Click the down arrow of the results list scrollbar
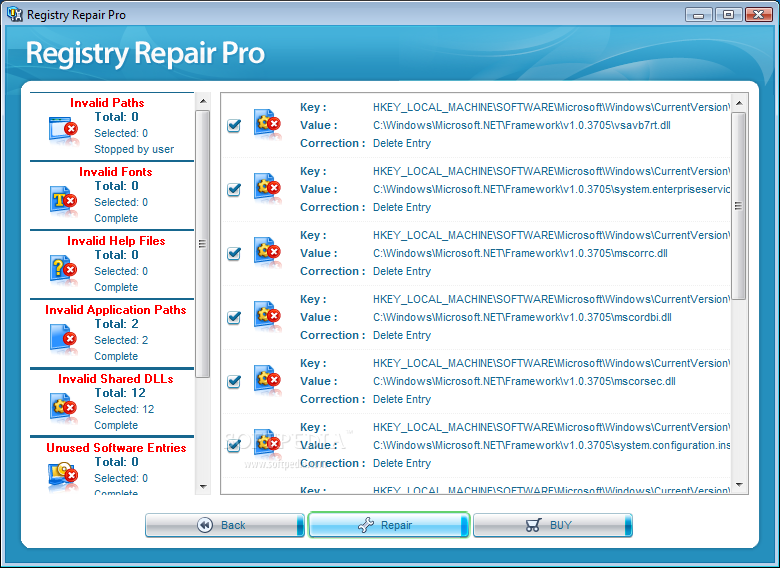 click(739, 484)
